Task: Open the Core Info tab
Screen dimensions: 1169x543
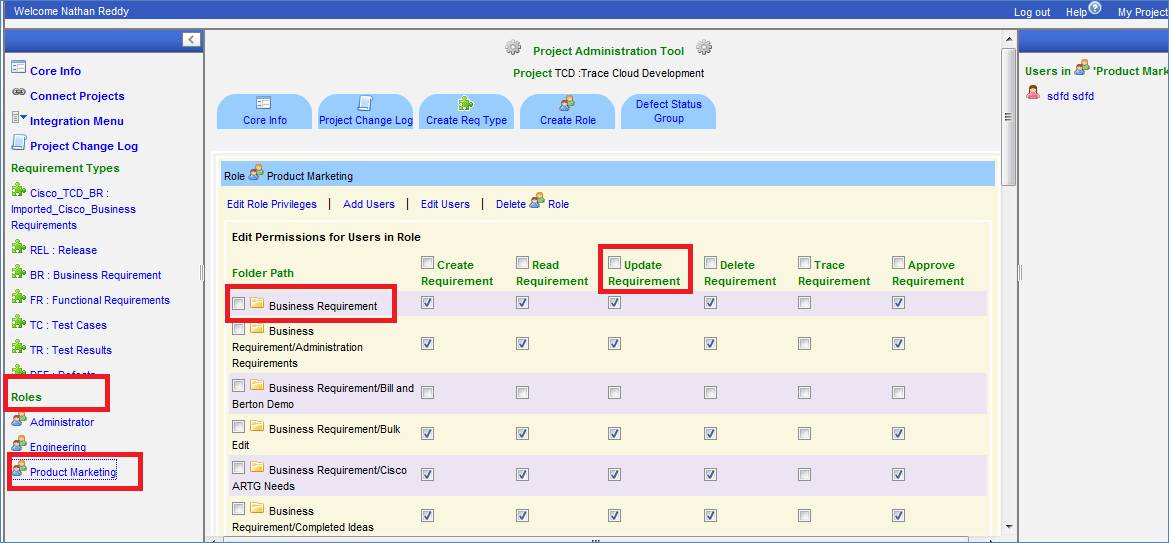Action: point(265,112)
